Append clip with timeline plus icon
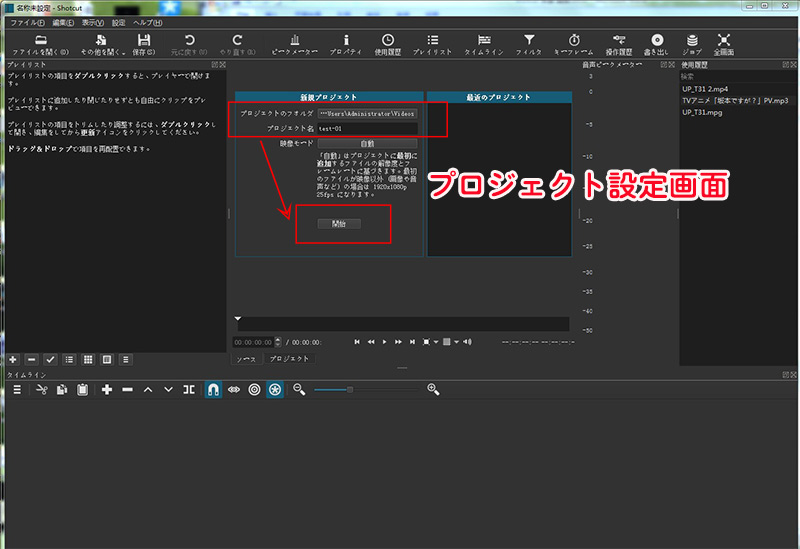Screen dimensions: 800x549 pyautogui.click(x=107, y=390)
